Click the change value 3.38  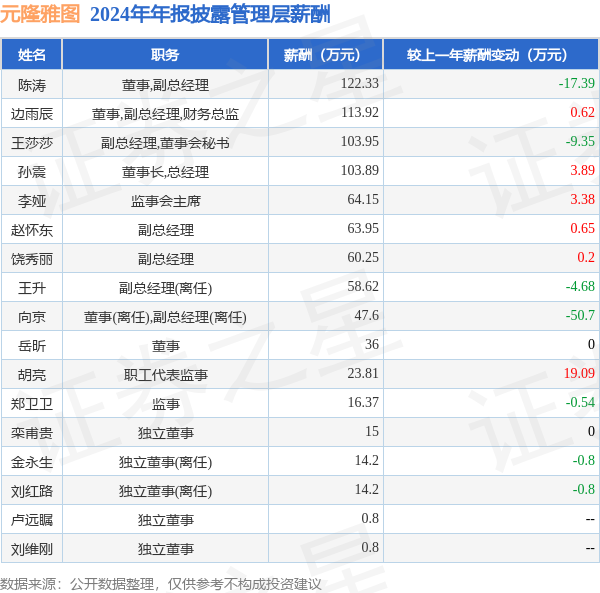[x=582, y=200]
